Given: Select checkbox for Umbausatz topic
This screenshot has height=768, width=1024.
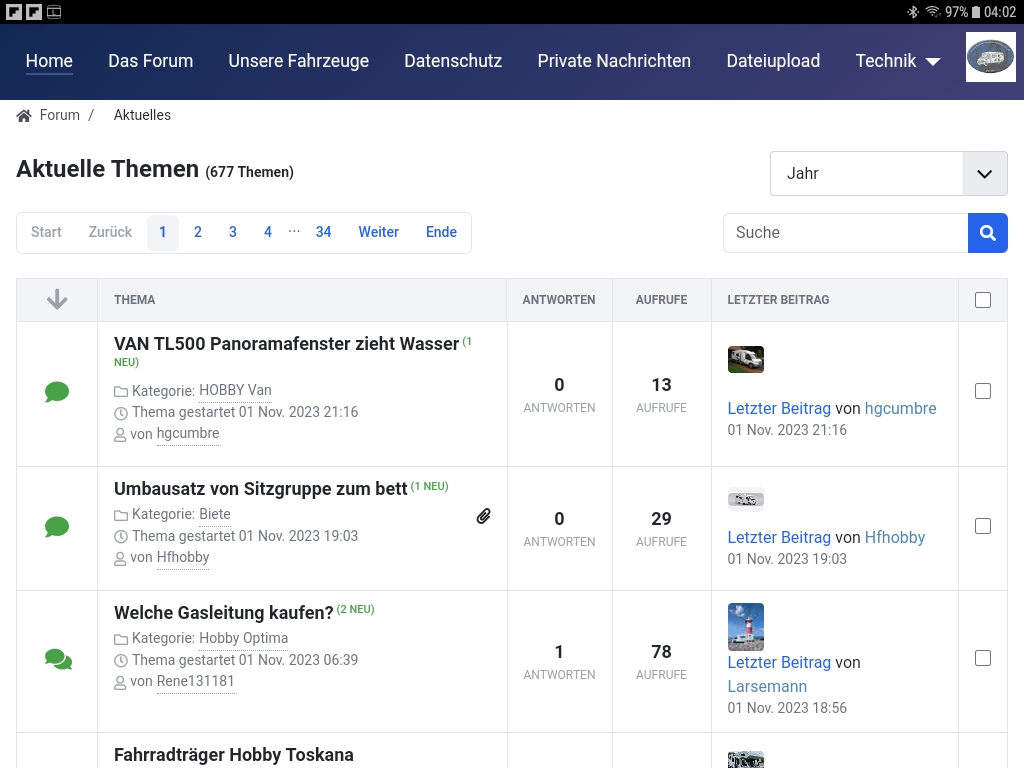Looking at the screenshot, I should (983, 526).
